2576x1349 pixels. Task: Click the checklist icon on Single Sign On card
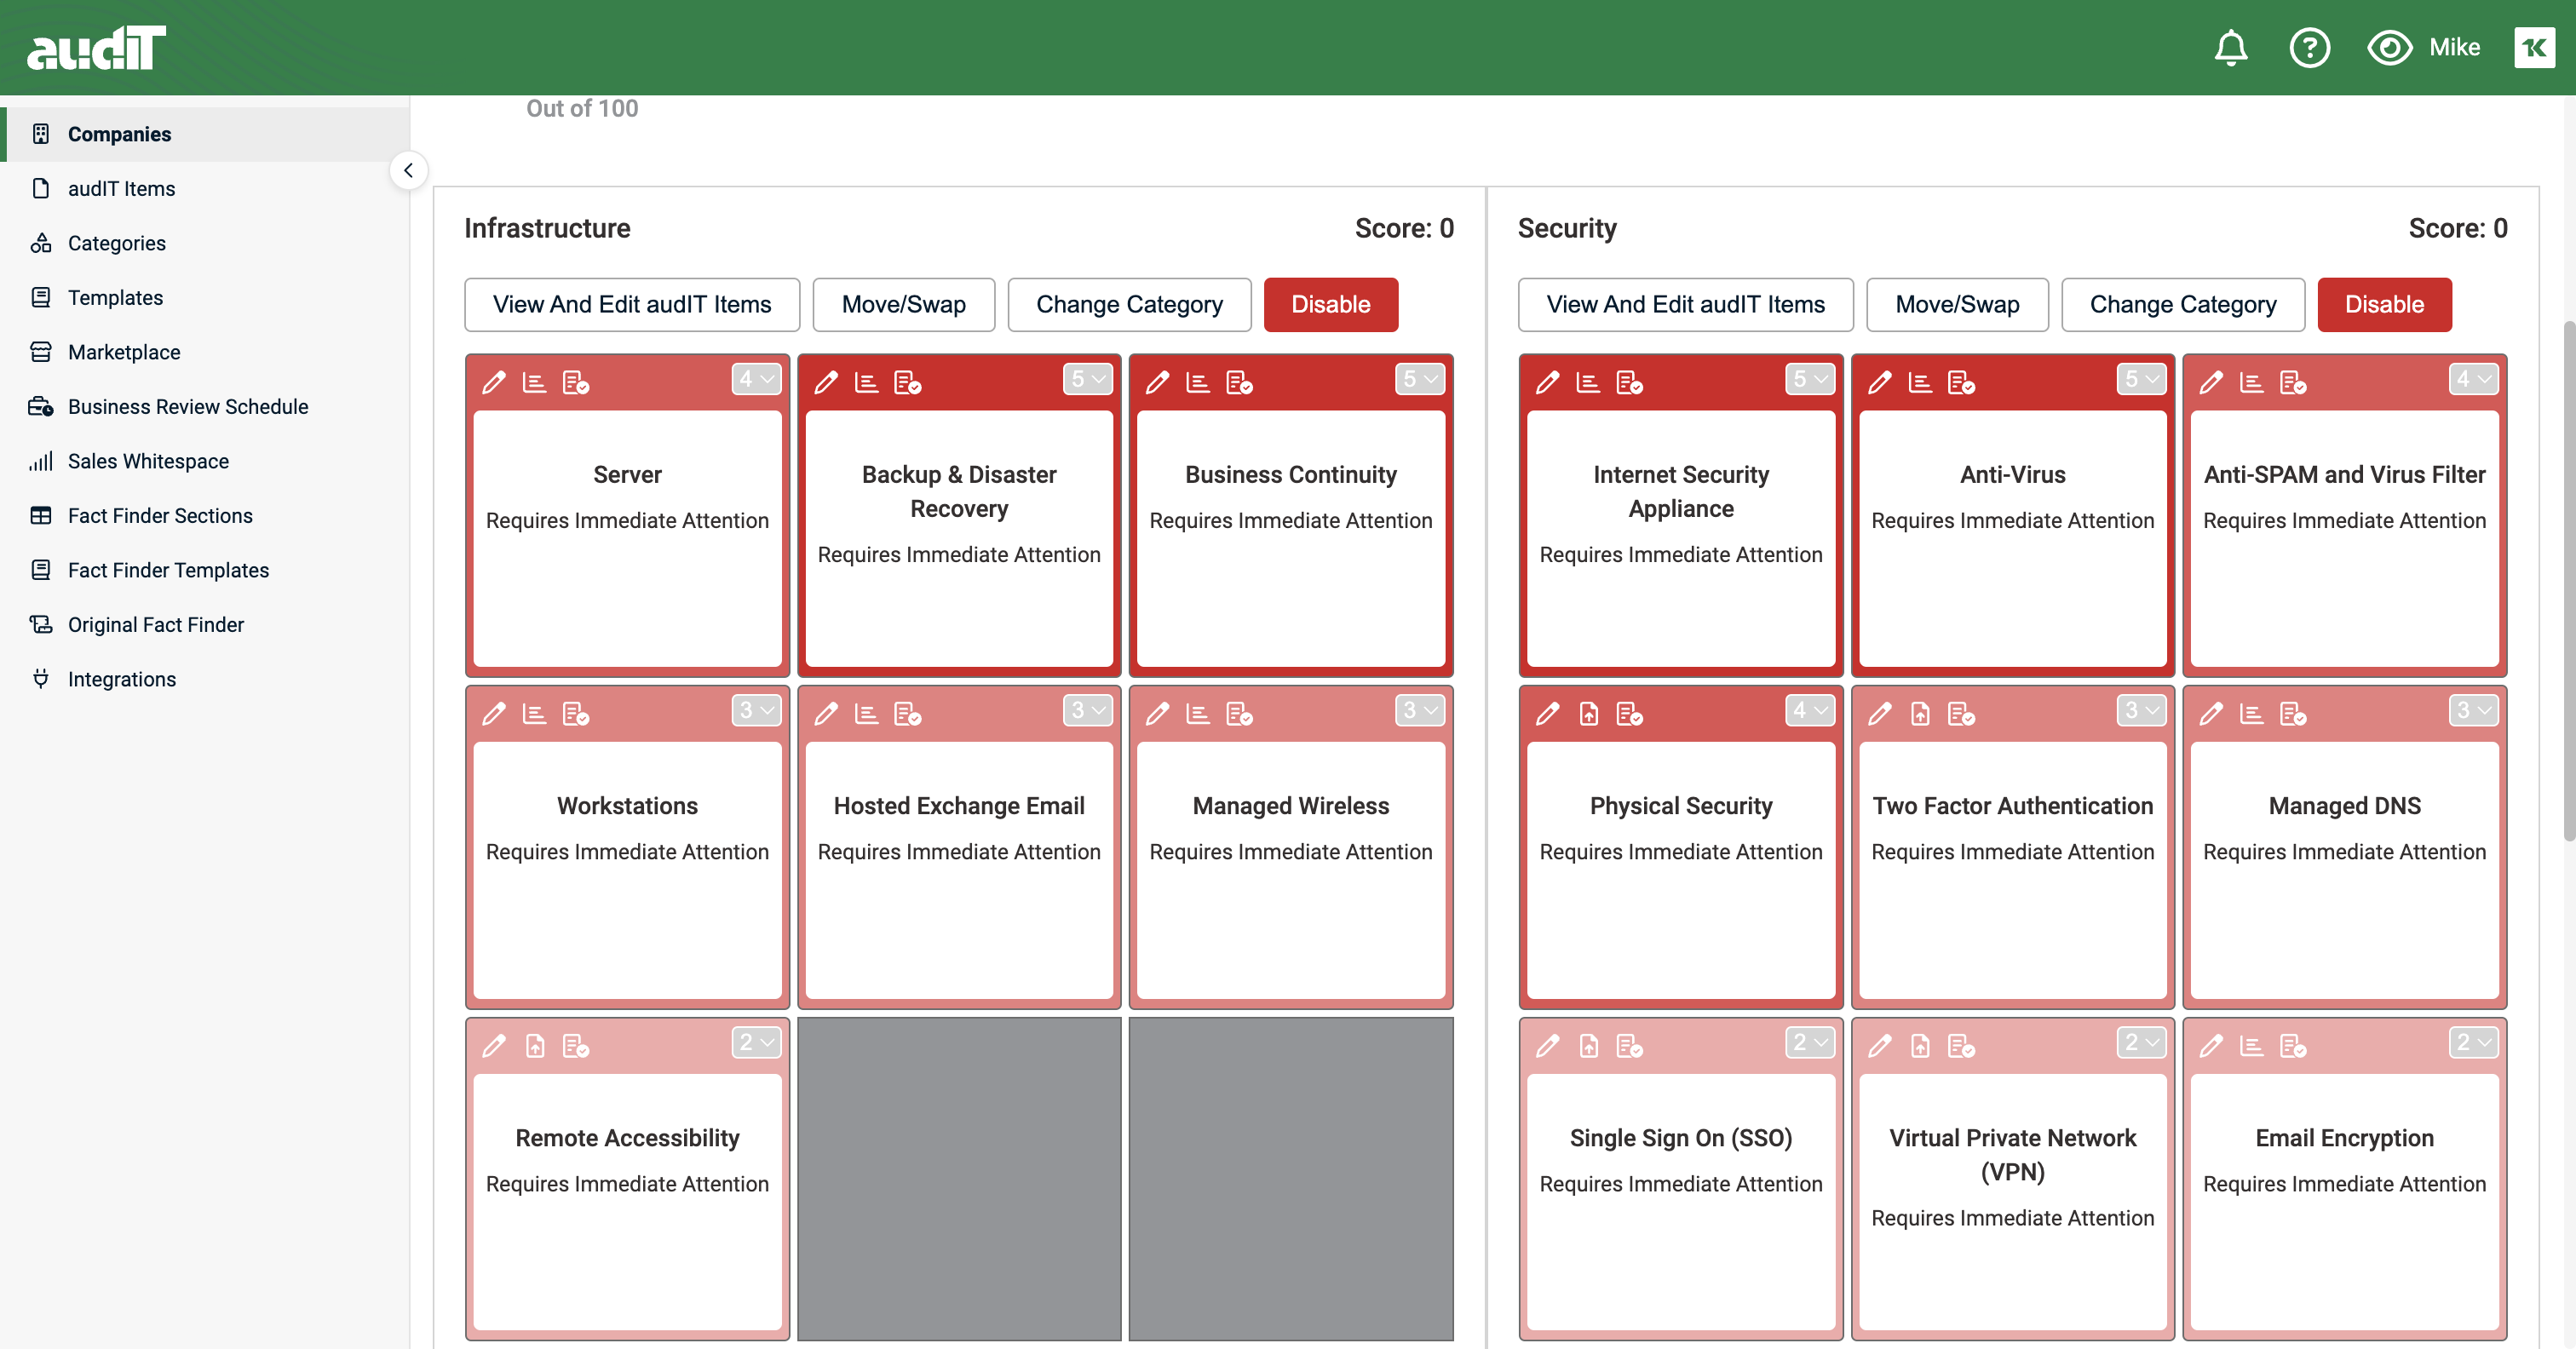tap(1629, 1045)
